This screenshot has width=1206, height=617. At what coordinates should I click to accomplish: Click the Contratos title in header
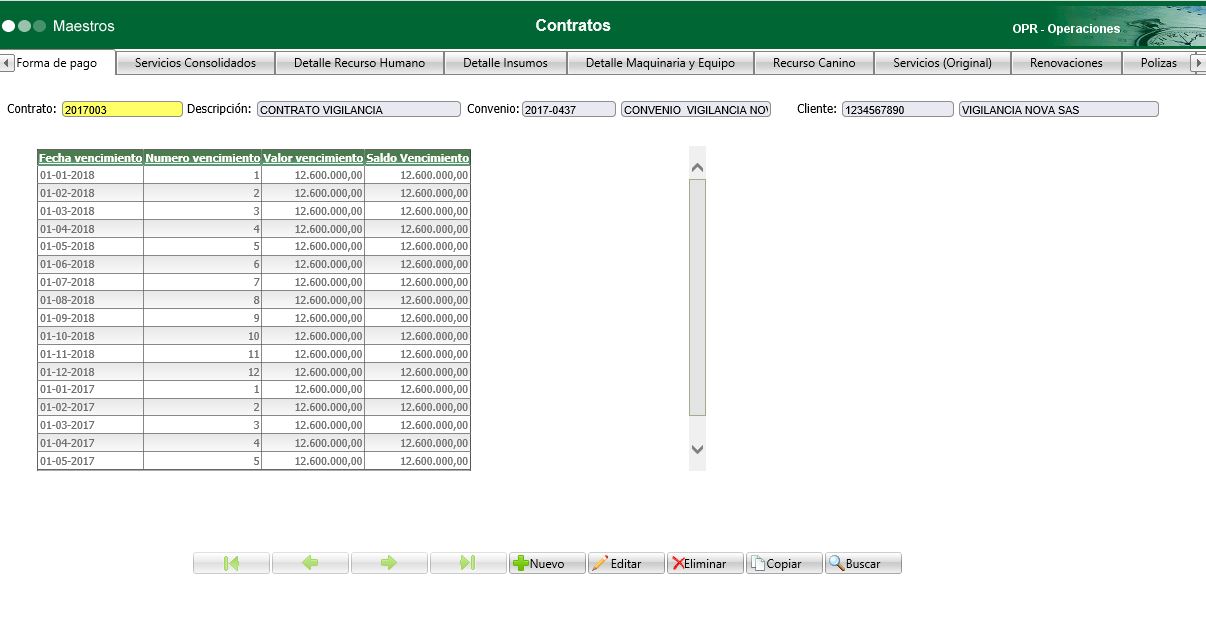pyautogui.click(x=573, y=25)
